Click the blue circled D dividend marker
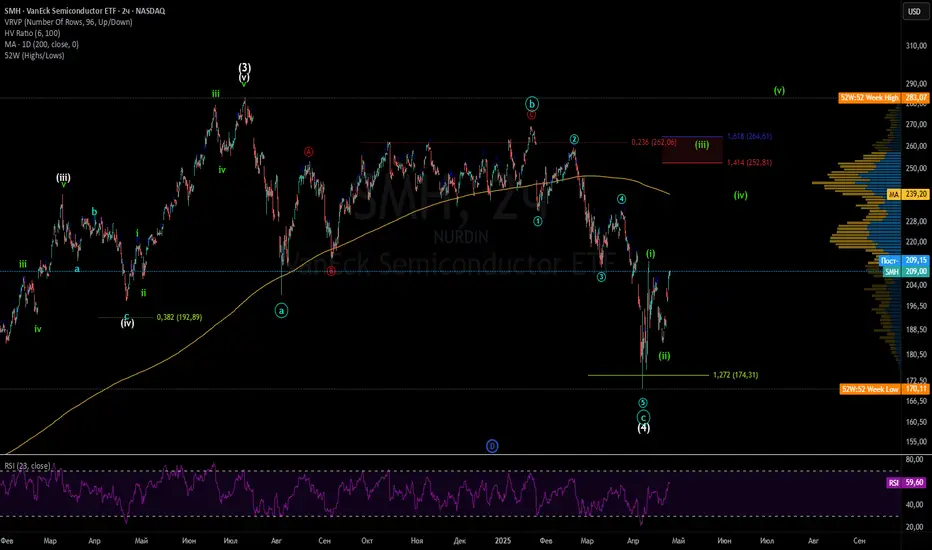Image resolution: width=932 pixels, height=550 pixels. [x=492, y=446]
